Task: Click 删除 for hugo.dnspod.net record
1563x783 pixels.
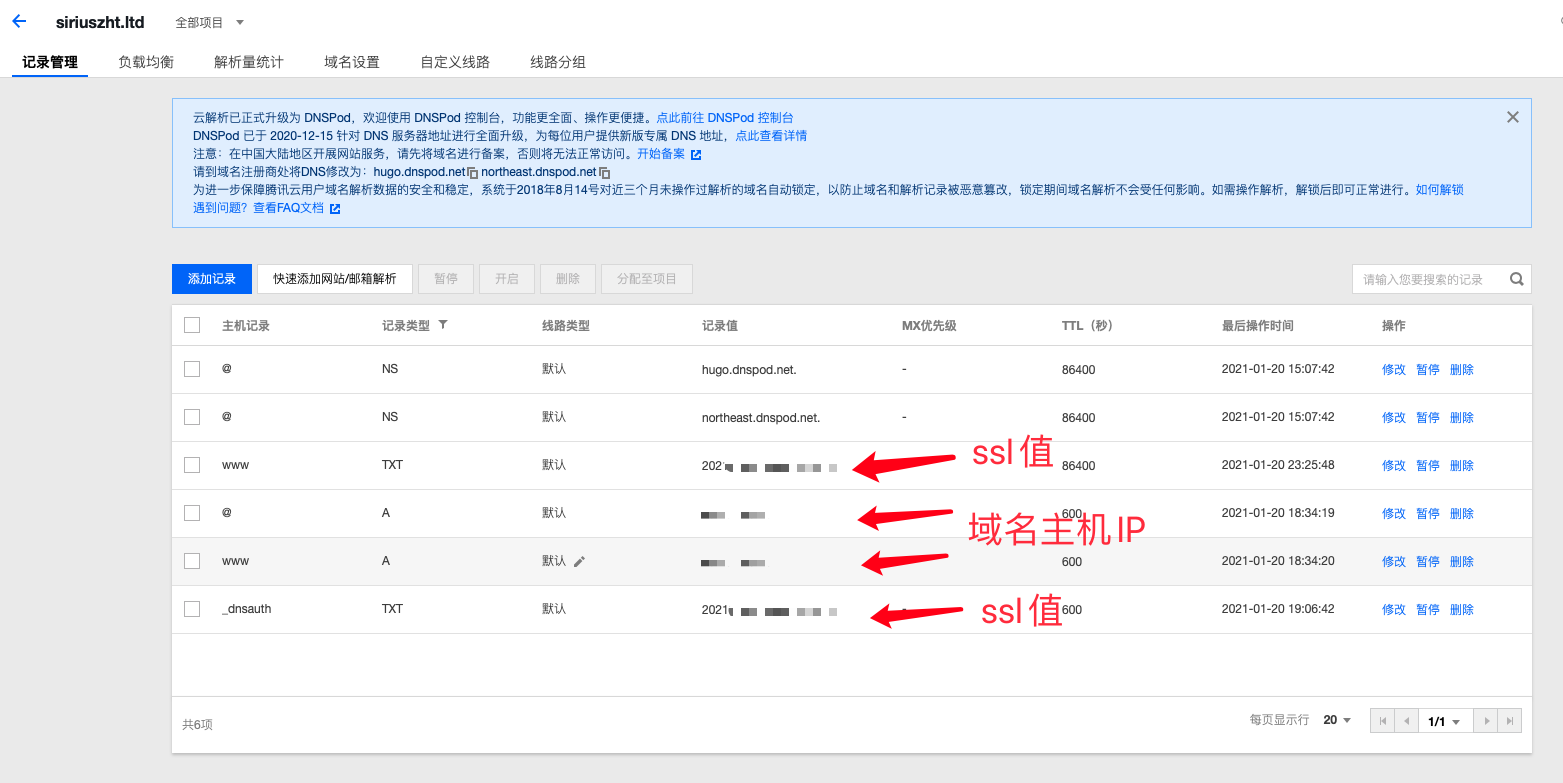Action: pos(1462,370)
